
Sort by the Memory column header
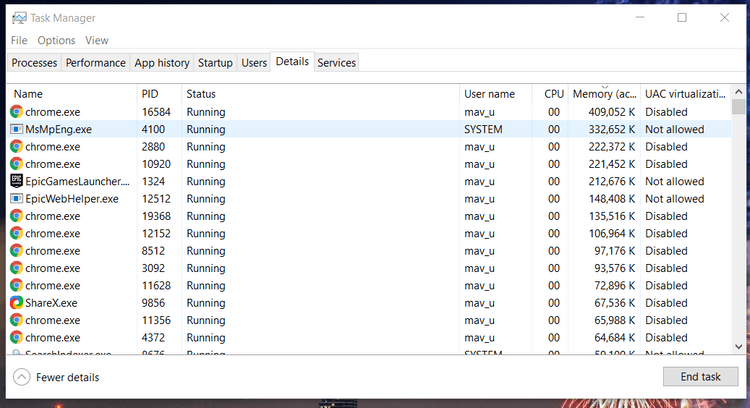coord(604,94)
